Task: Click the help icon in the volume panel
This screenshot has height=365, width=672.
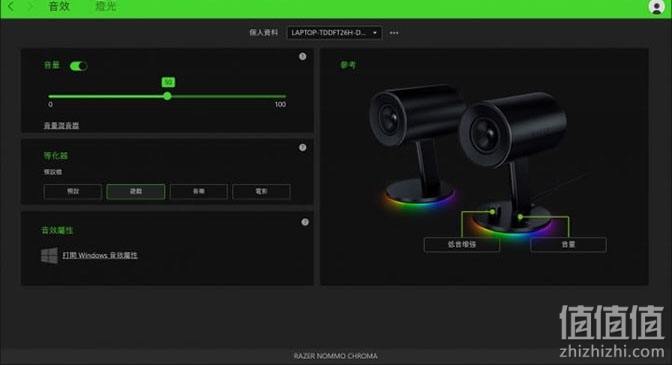Action: click(303, 57)
